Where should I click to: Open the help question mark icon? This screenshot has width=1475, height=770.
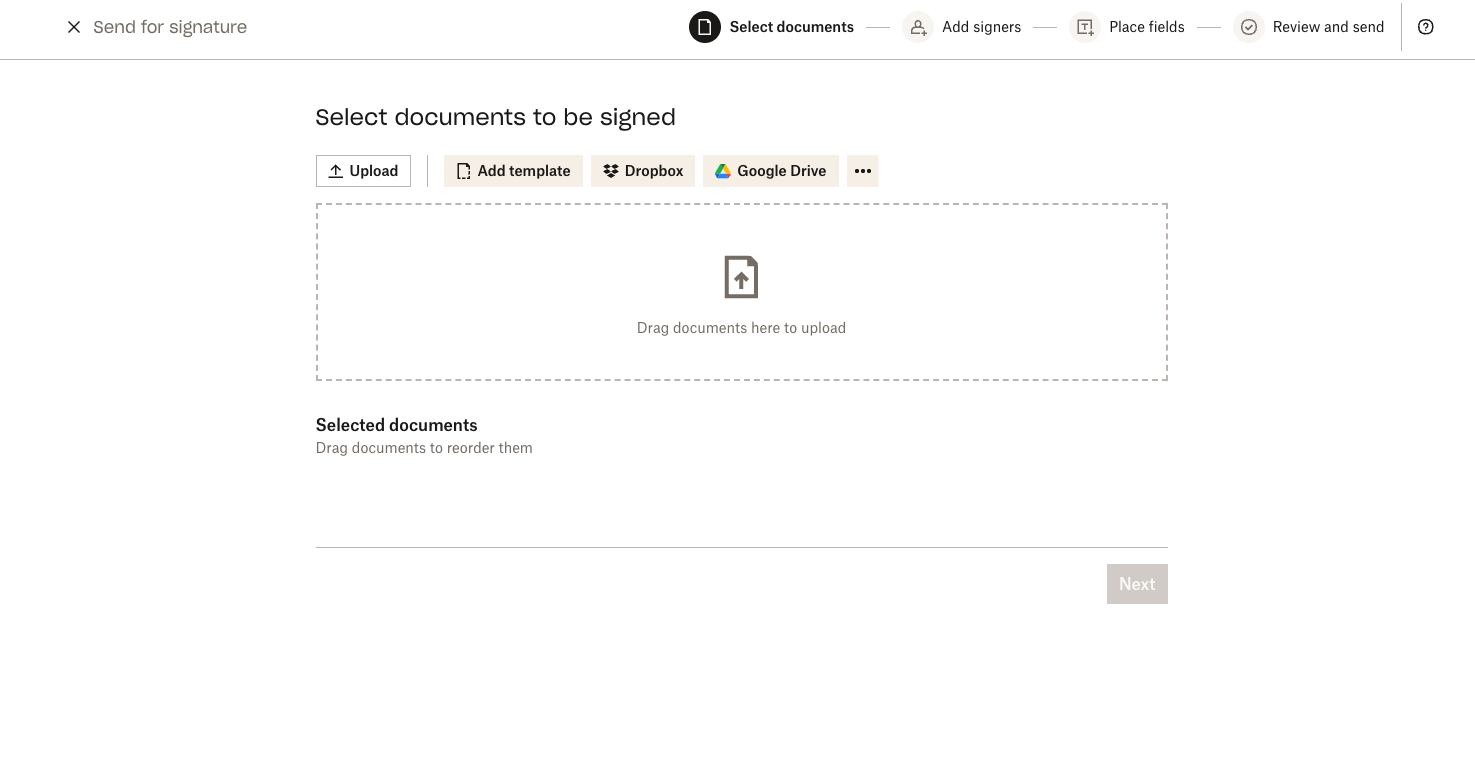point(1425,27)
